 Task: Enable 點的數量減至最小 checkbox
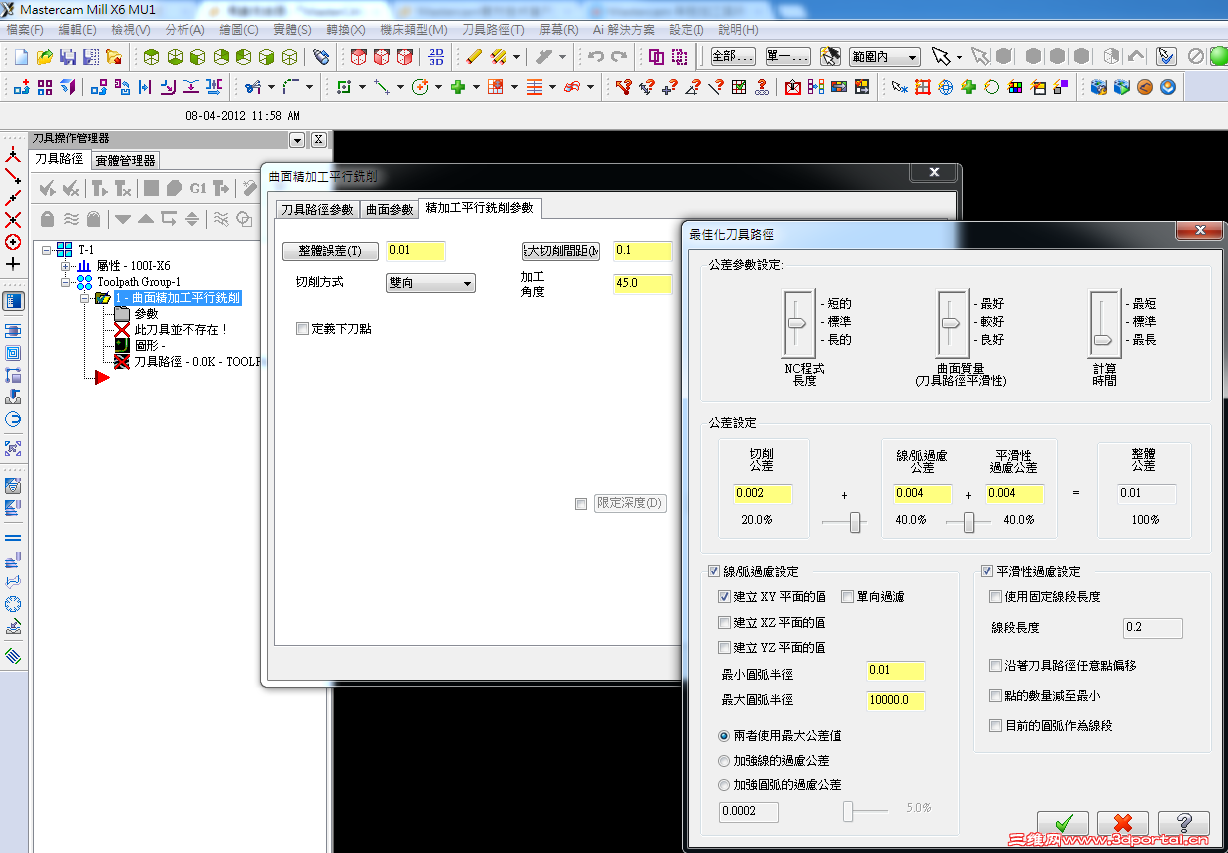pyautogui.click(x=995, y=695)
